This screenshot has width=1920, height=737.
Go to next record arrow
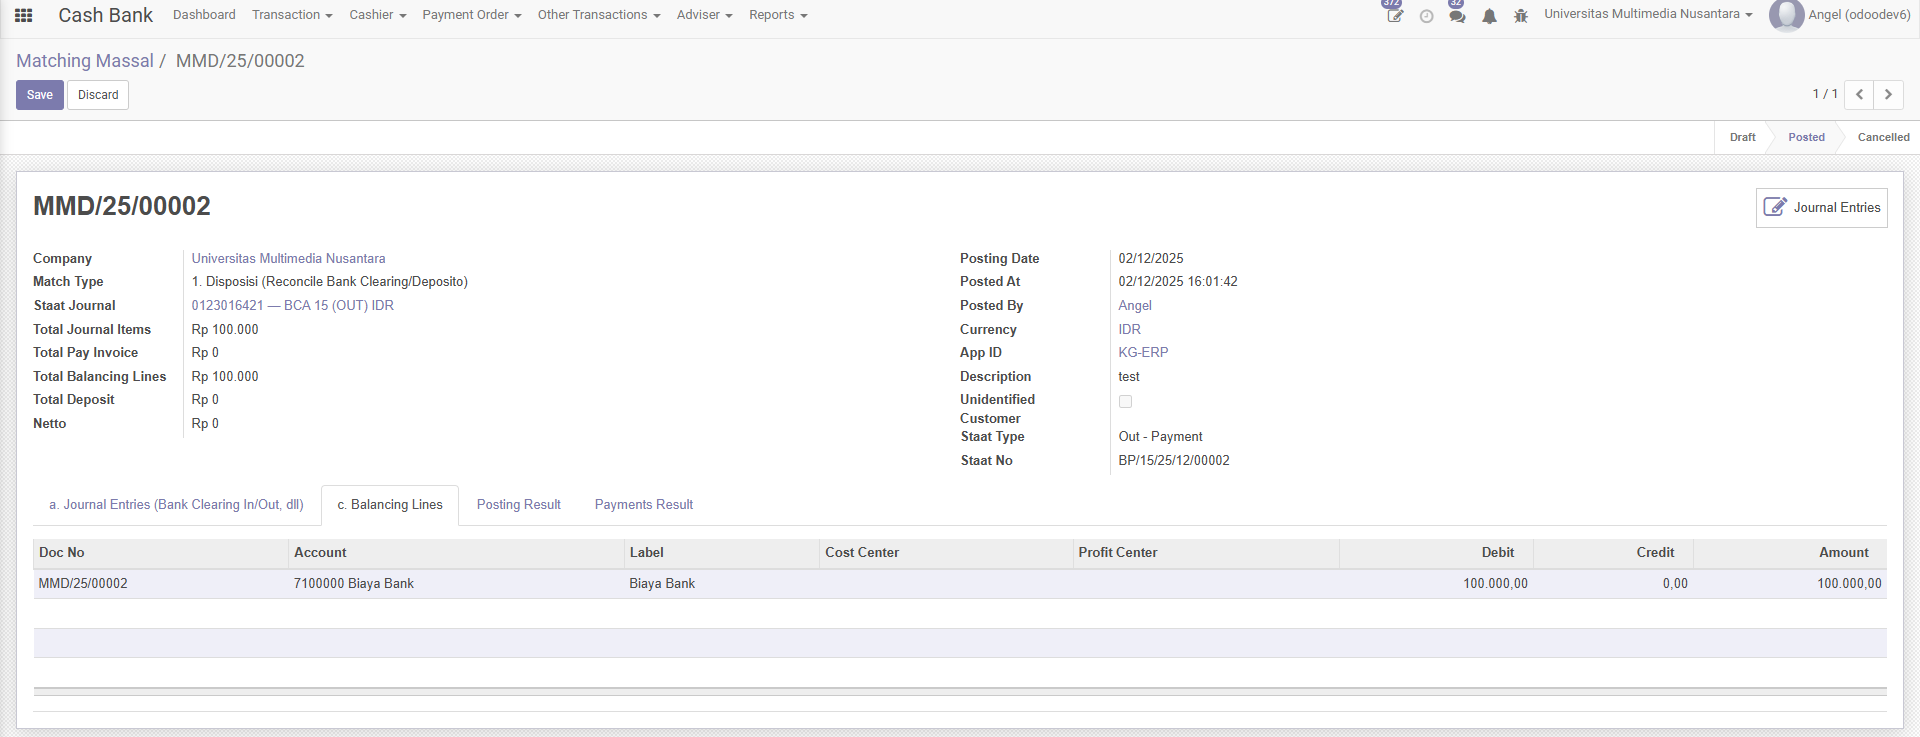coord(1888,94)
